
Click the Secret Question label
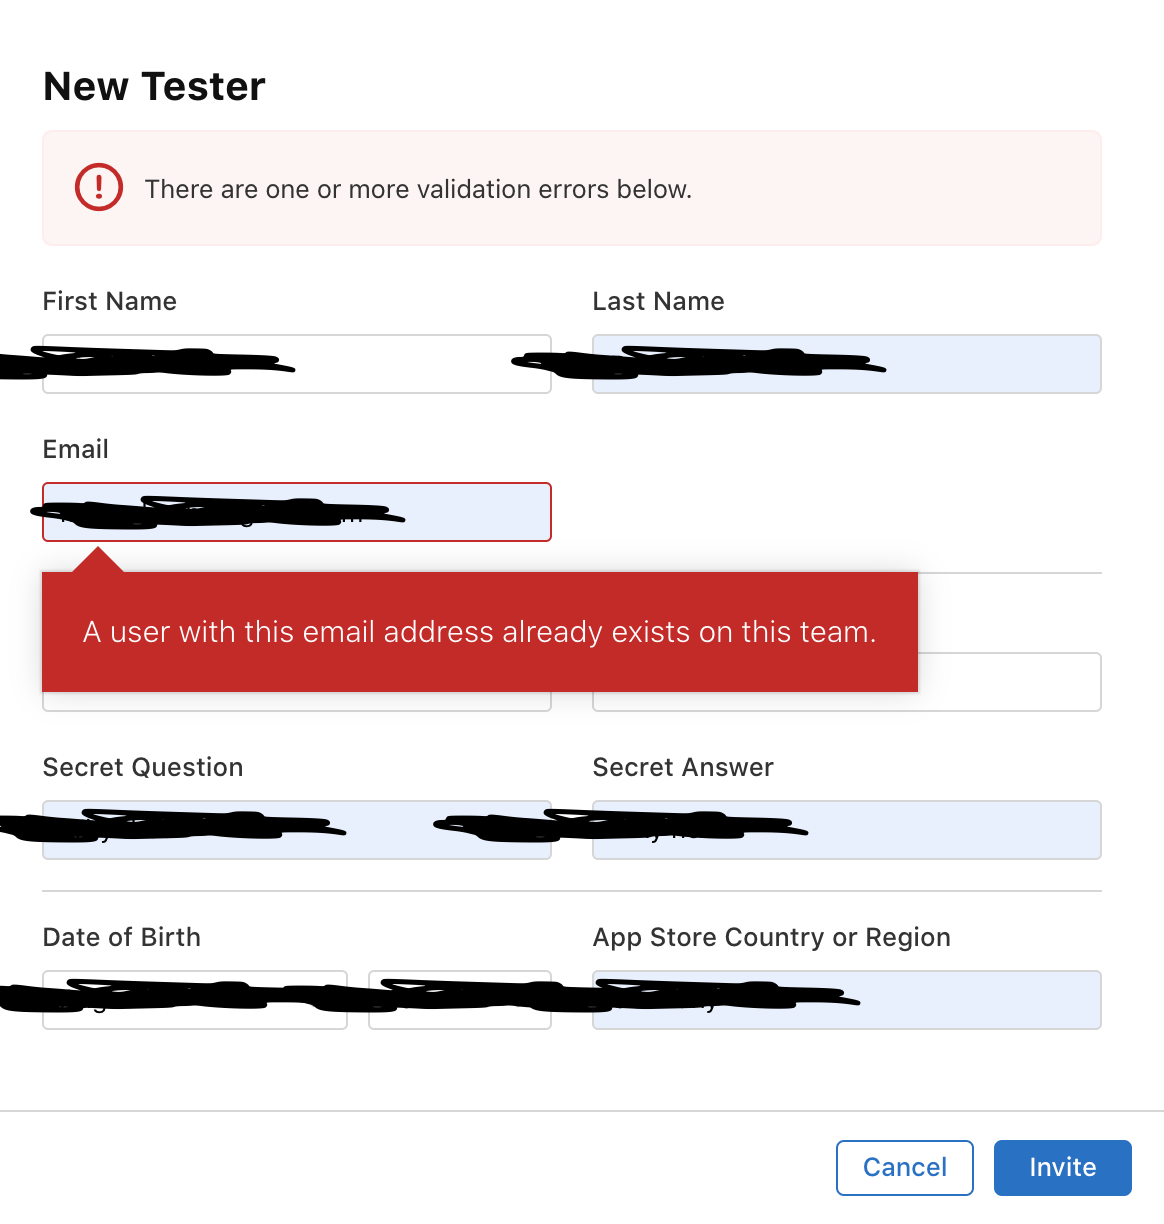point(143,767)
